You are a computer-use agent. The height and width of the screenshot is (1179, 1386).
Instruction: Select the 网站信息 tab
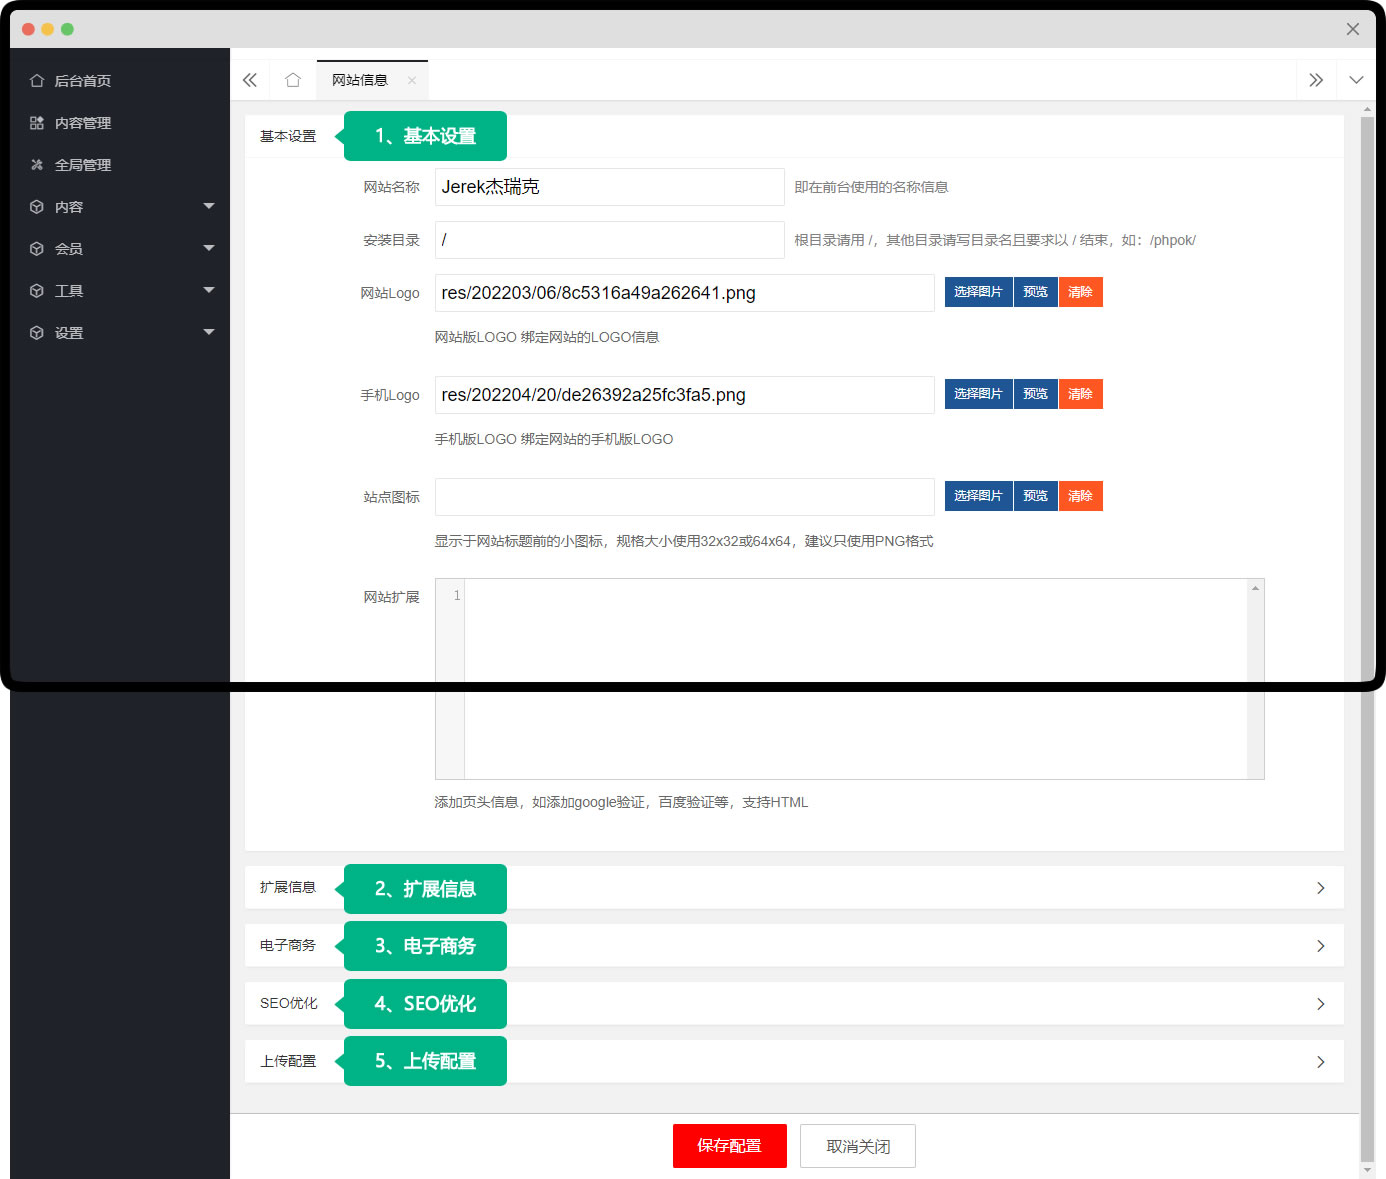pyautogui.click(x=360, y=80)
